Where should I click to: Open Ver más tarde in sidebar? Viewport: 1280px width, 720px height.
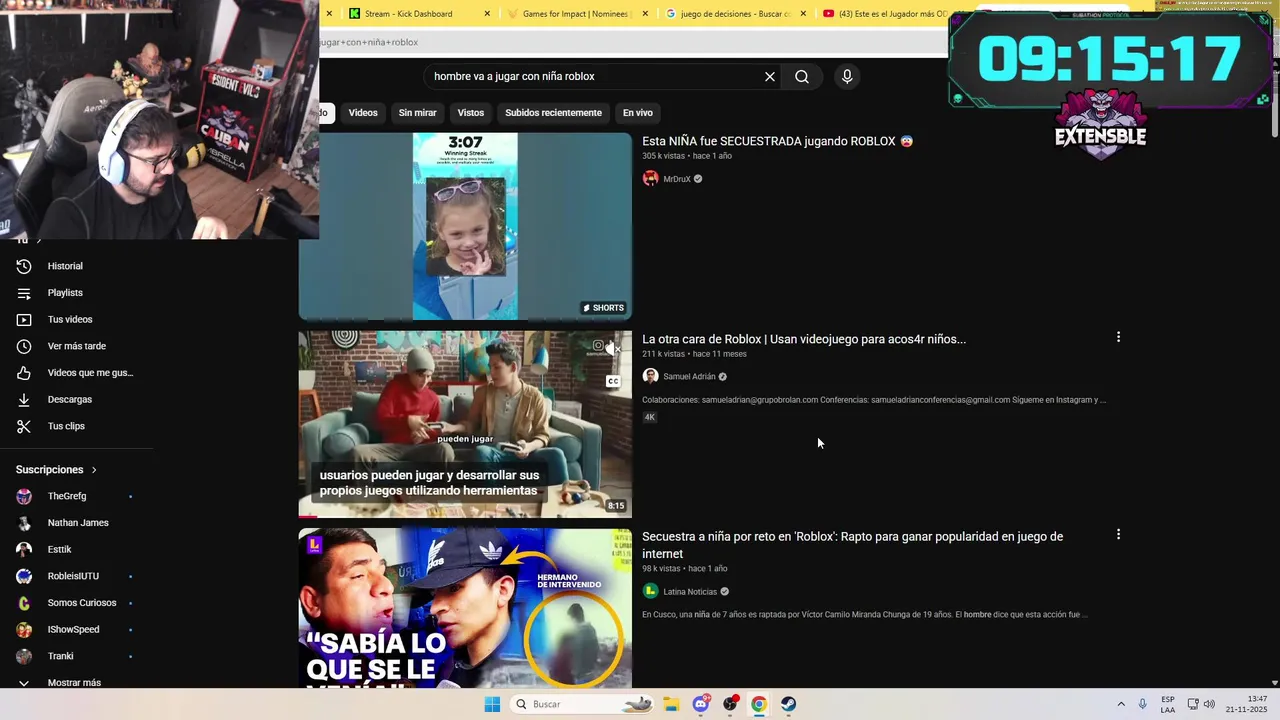click(x=77, y=346)
